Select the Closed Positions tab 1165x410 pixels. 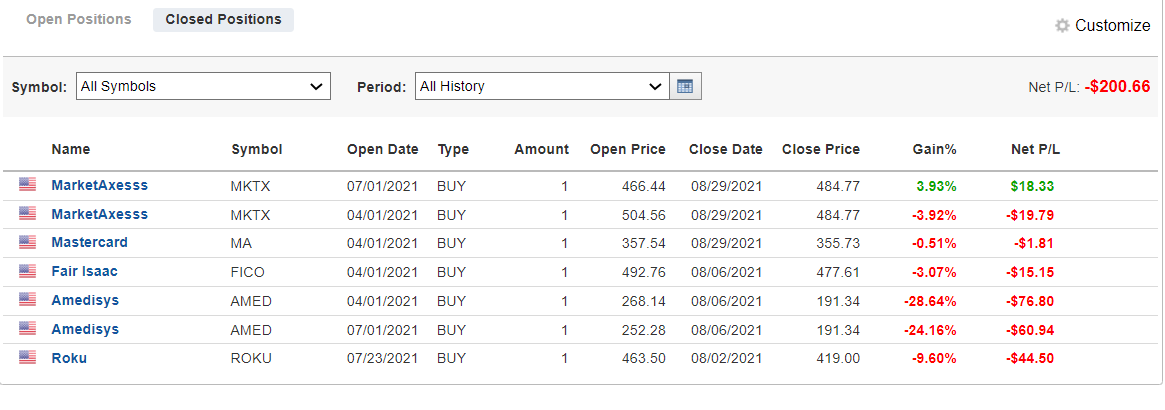coord(224,20)
